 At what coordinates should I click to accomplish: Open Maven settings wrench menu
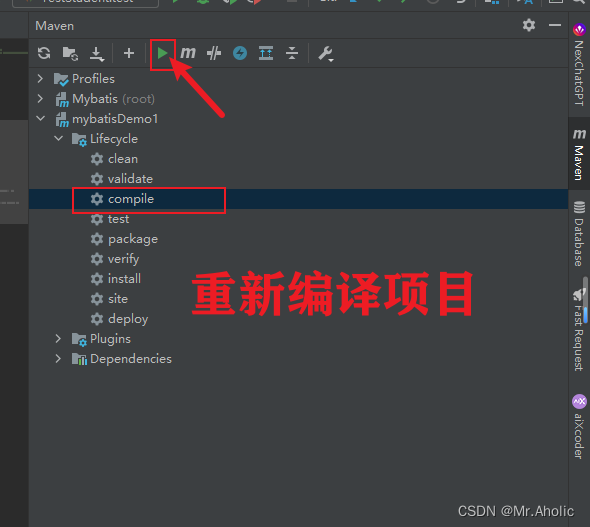pyautogui.click(x=326, y=54)
